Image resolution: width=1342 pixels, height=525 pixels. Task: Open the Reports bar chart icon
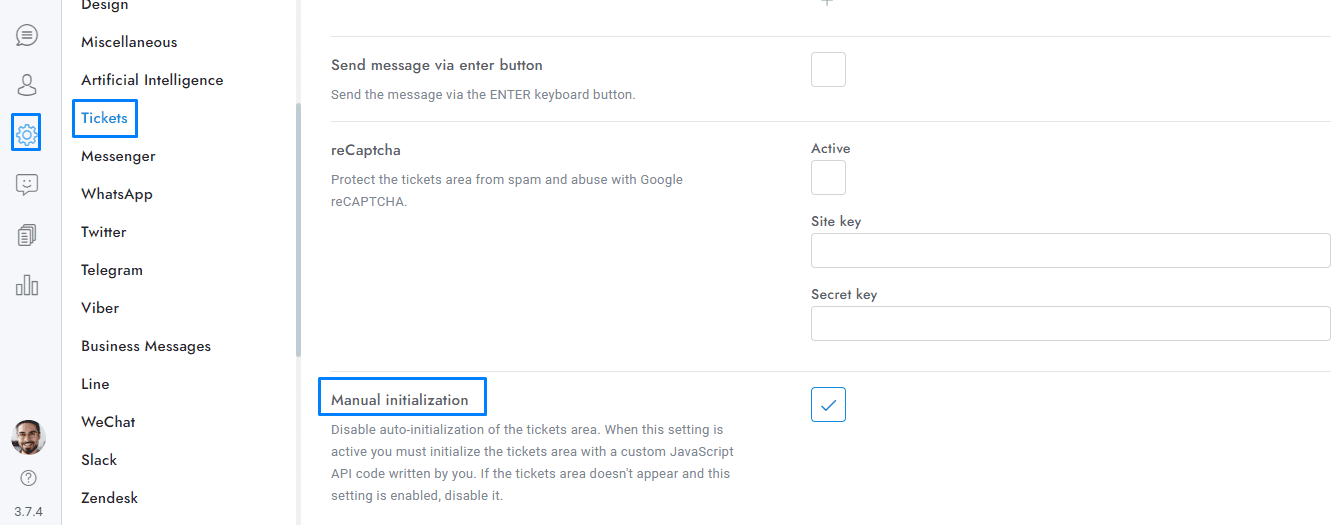coord(27,285)
